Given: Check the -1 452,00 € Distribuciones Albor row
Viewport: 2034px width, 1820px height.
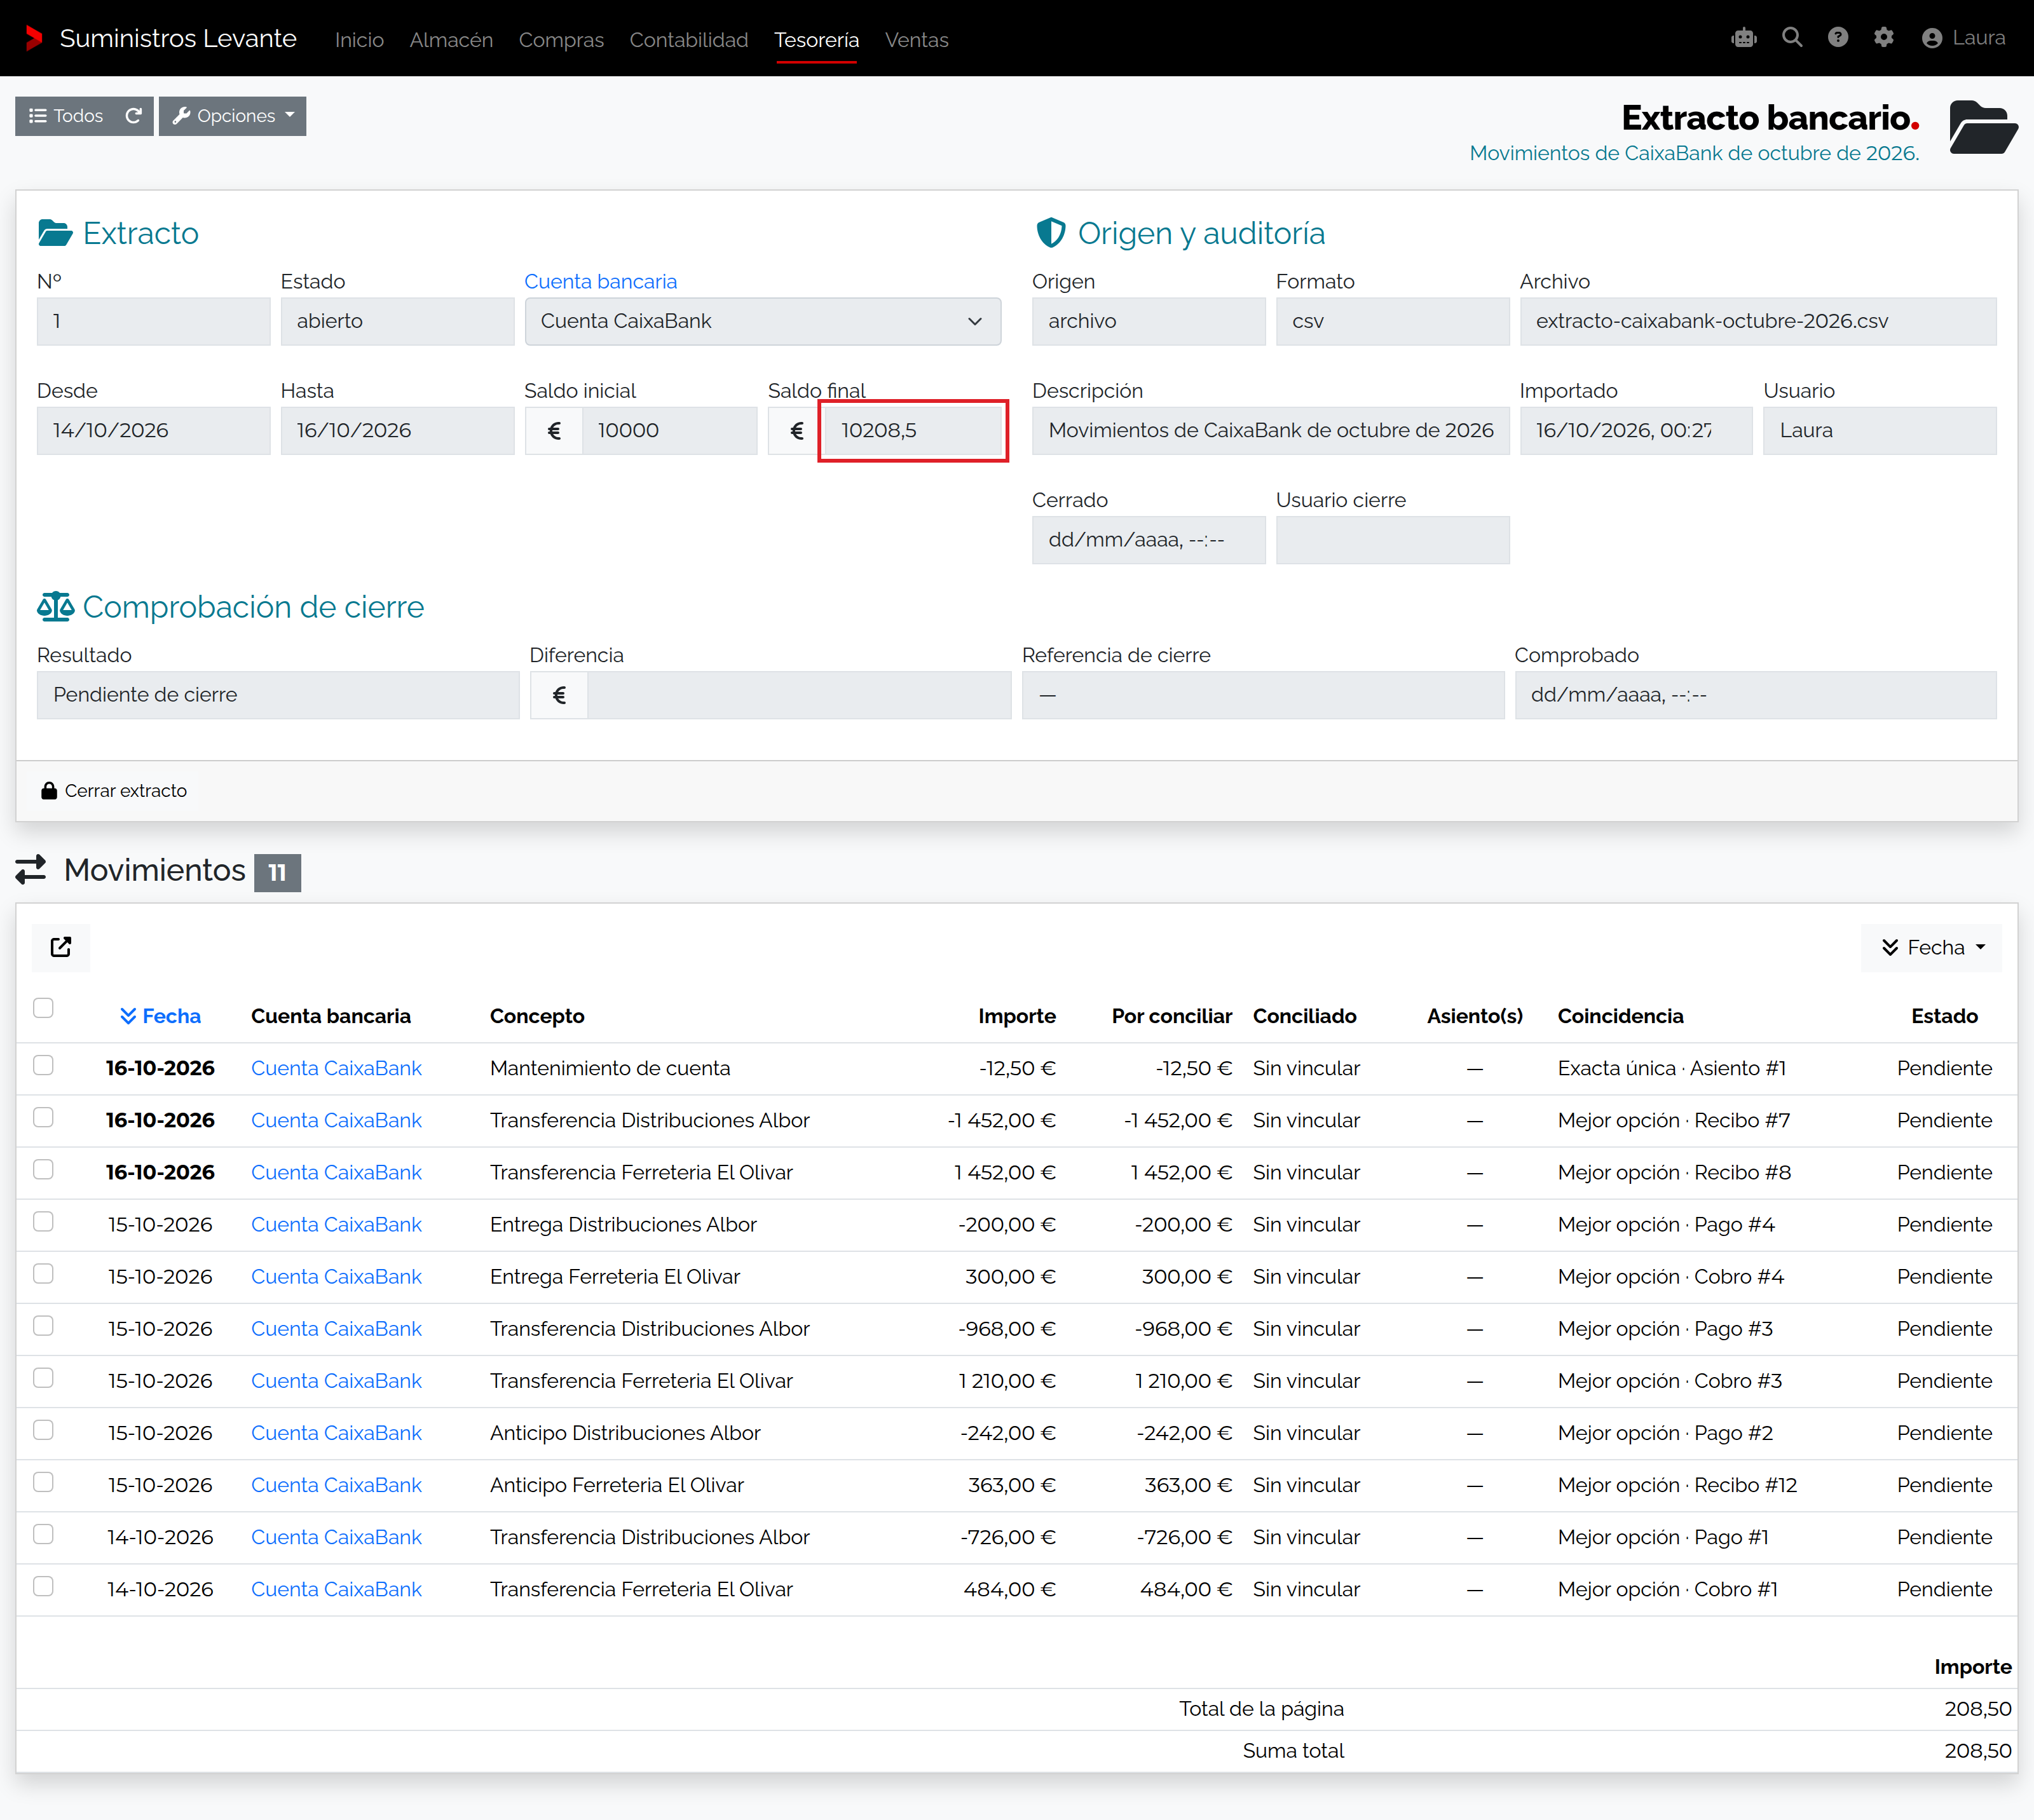Looking at the screenshot, I should [x=43, y=1117].
